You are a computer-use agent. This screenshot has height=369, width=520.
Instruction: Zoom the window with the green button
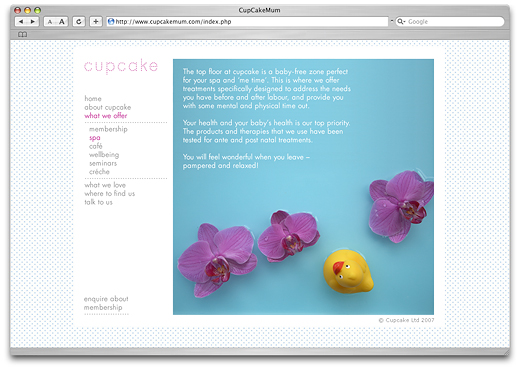coord(38,10)
